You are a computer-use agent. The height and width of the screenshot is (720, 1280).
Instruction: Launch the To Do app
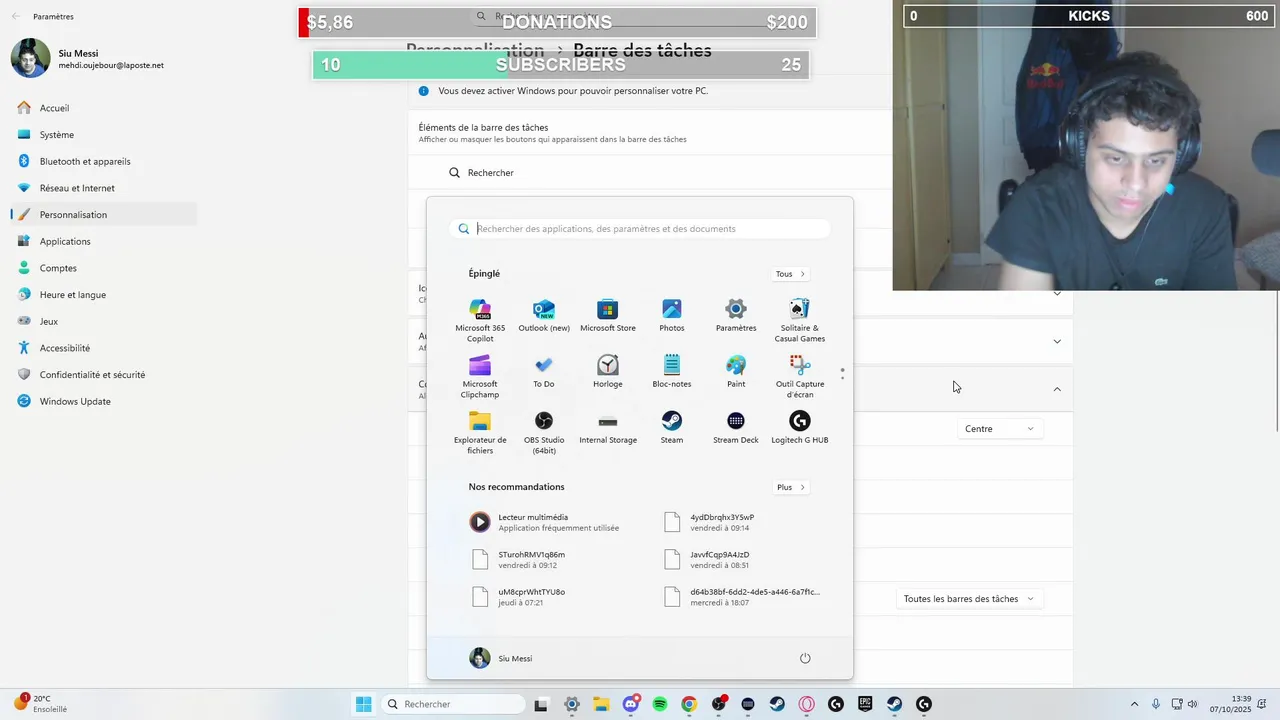point(544,372)
